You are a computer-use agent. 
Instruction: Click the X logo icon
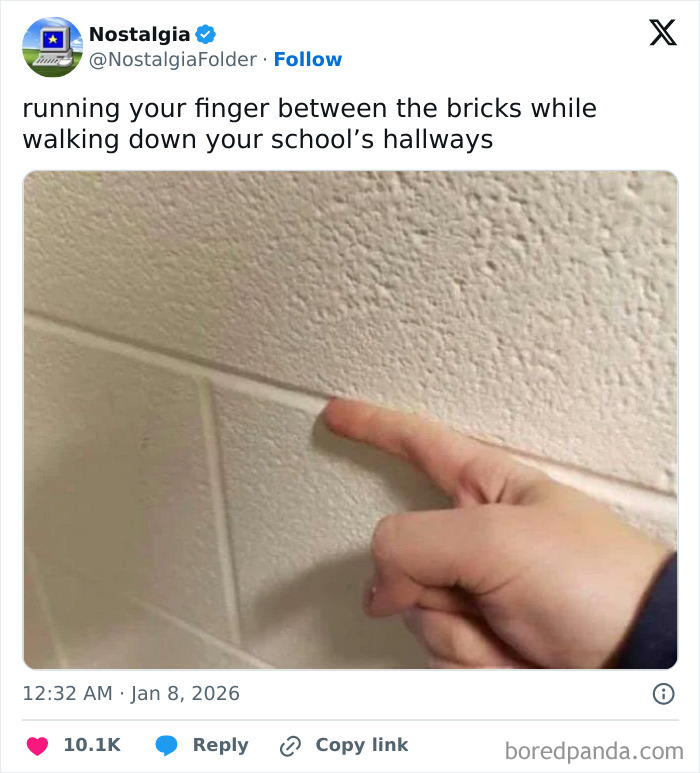[663, 33]
